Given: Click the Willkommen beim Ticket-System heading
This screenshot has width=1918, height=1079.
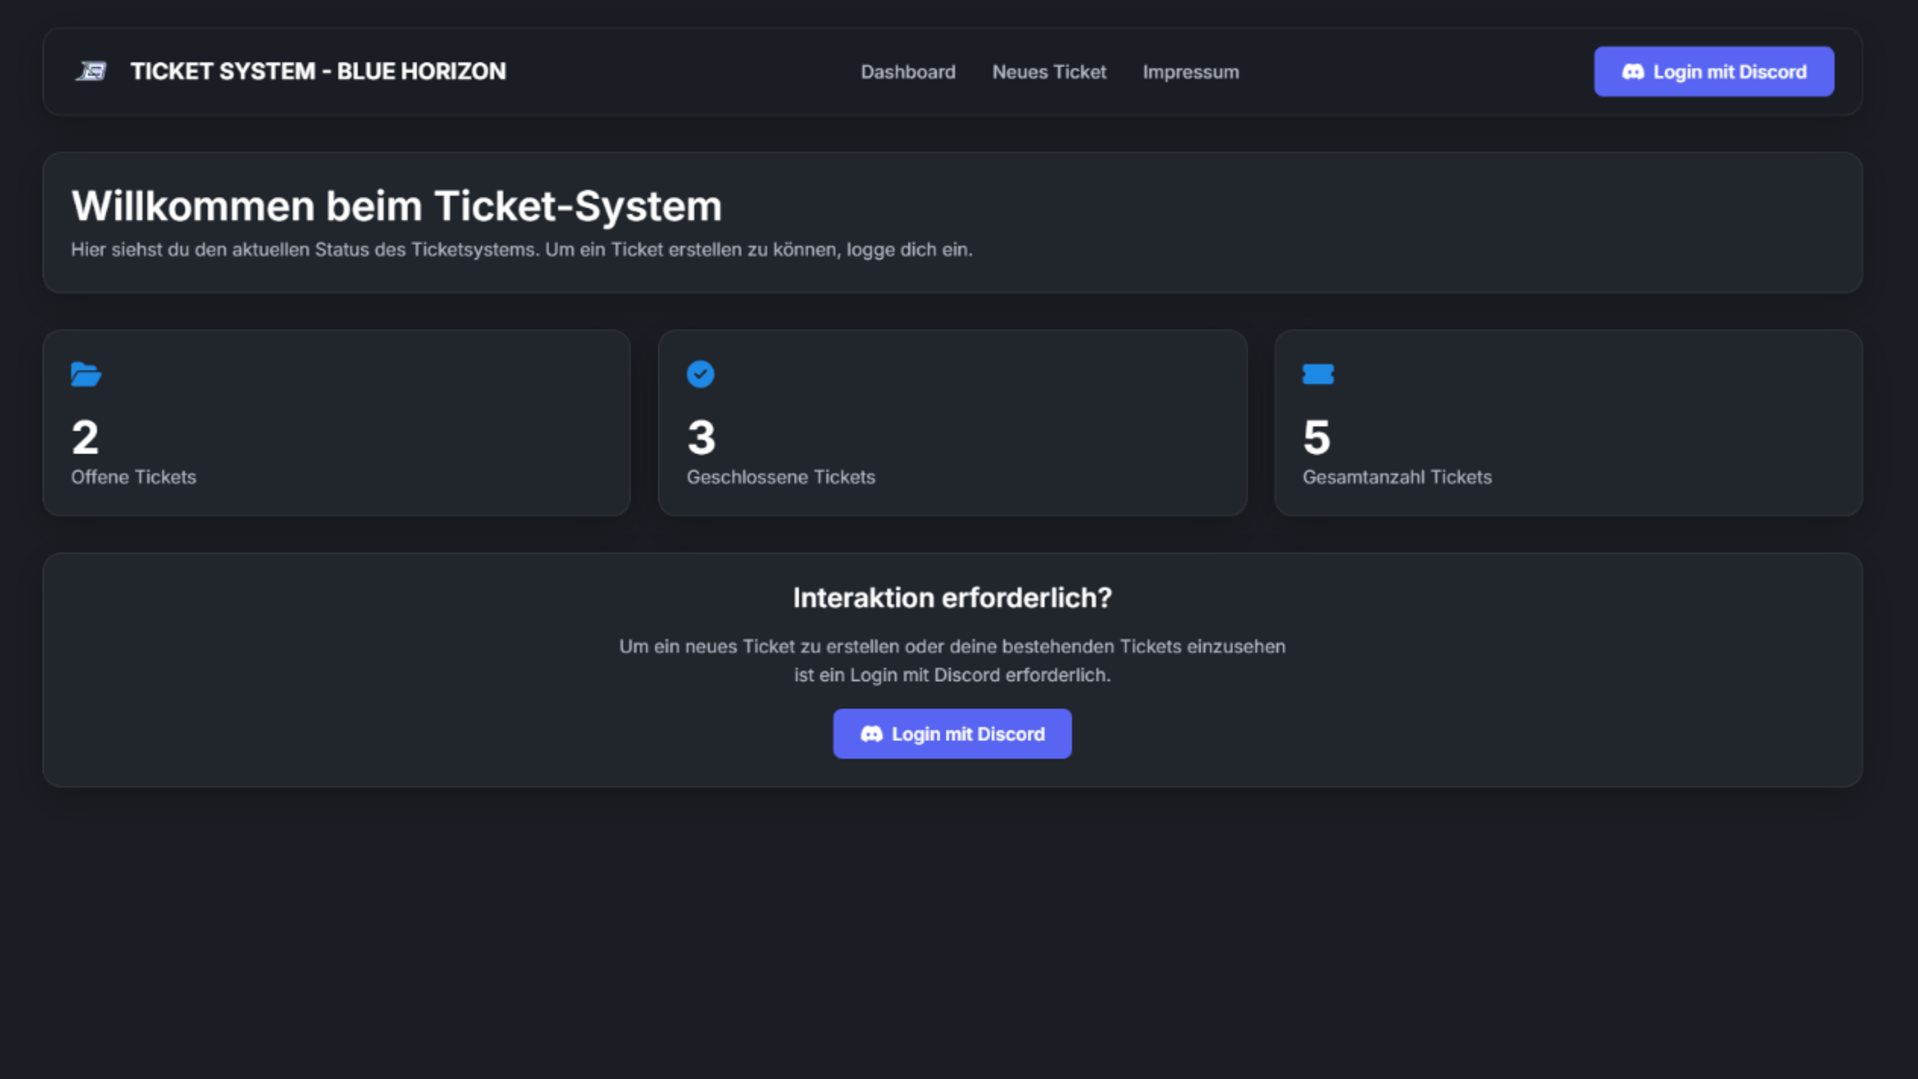Looking at the screenshot, I should click(396, 206).
